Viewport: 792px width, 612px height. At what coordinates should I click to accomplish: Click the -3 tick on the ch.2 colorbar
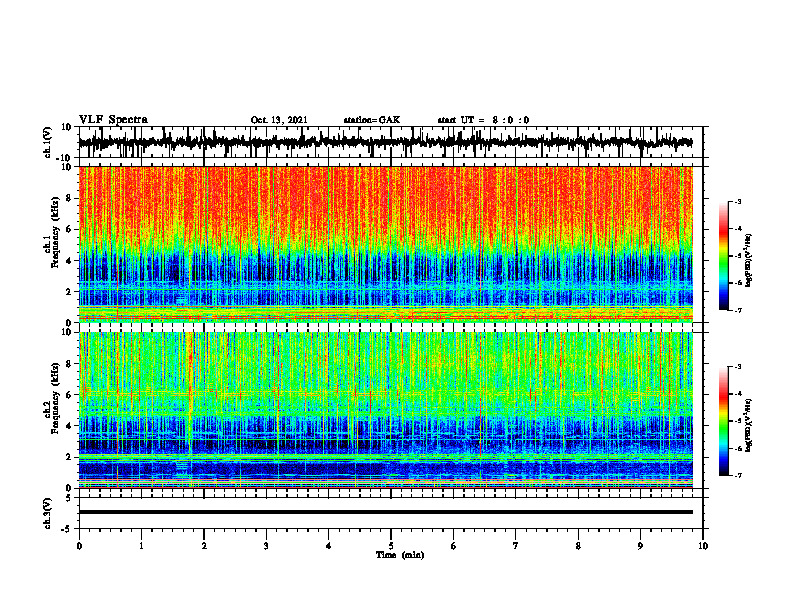click(738, 367)
